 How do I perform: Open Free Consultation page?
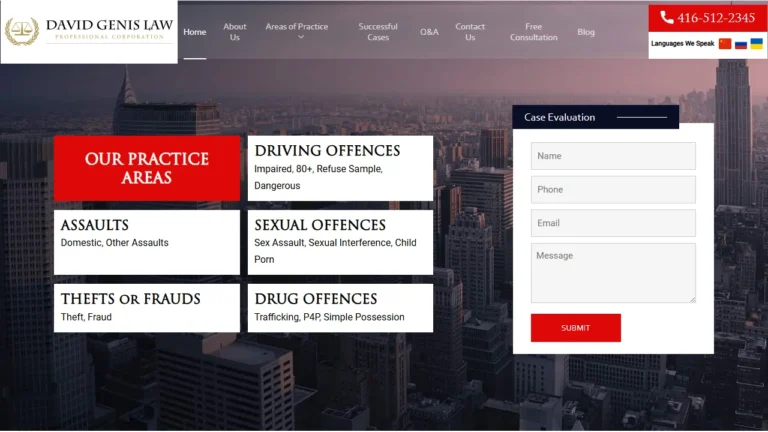coord(533,32)
